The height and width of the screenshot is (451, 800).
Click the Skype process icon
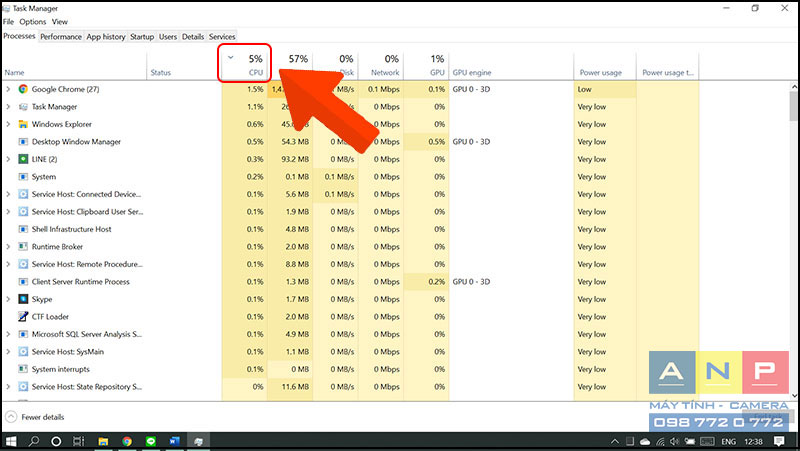pyautogui.click(x=23, y=299)
